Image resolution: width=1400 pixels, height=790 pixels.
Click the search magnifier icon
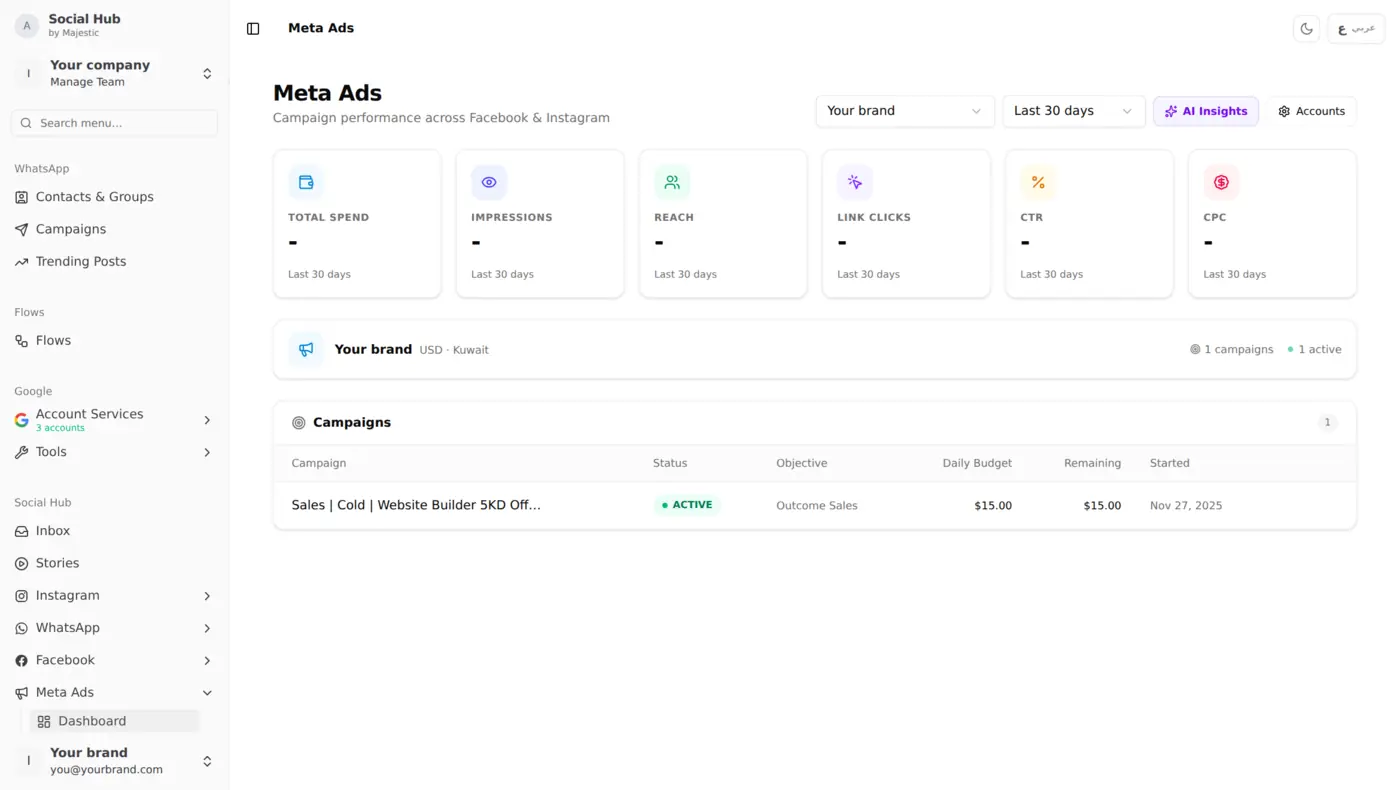tap(26, 123)
